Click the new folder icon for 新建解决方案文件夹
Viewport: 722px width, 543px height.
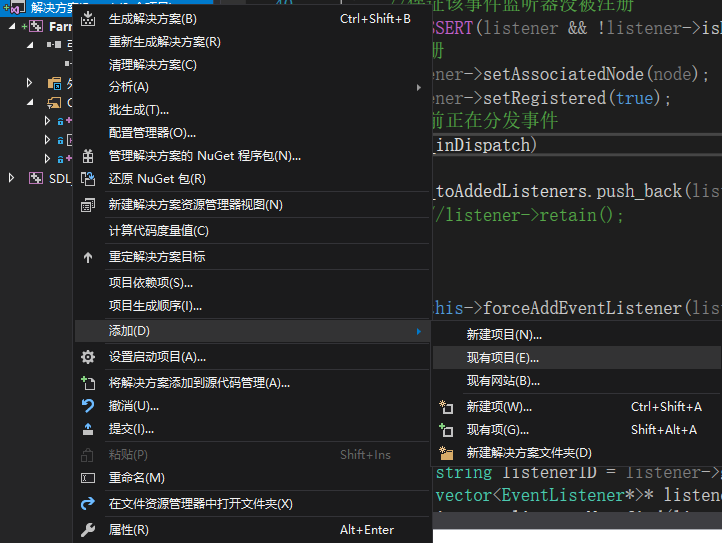pyautogui.click(x=447, y=453)
